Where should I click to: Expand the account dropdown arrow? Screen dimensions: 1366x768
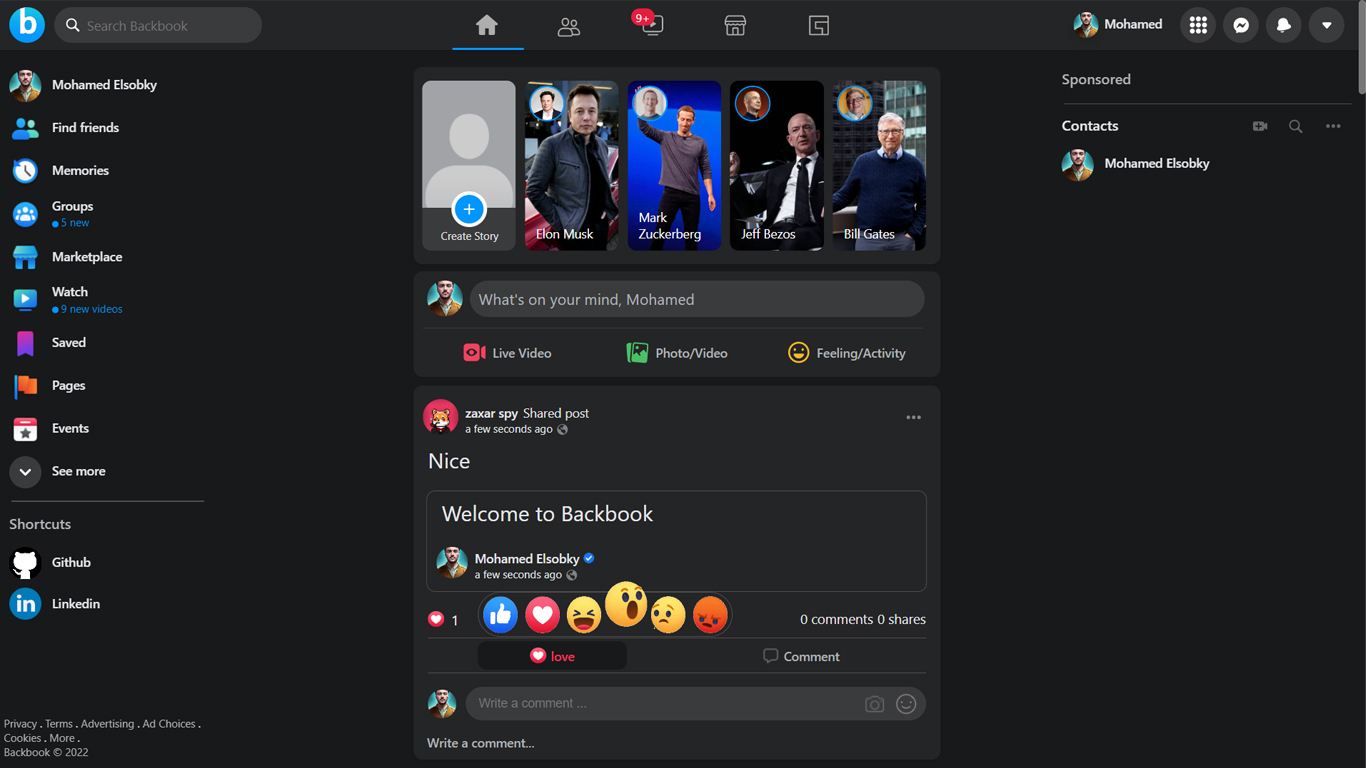[1327, 25]
